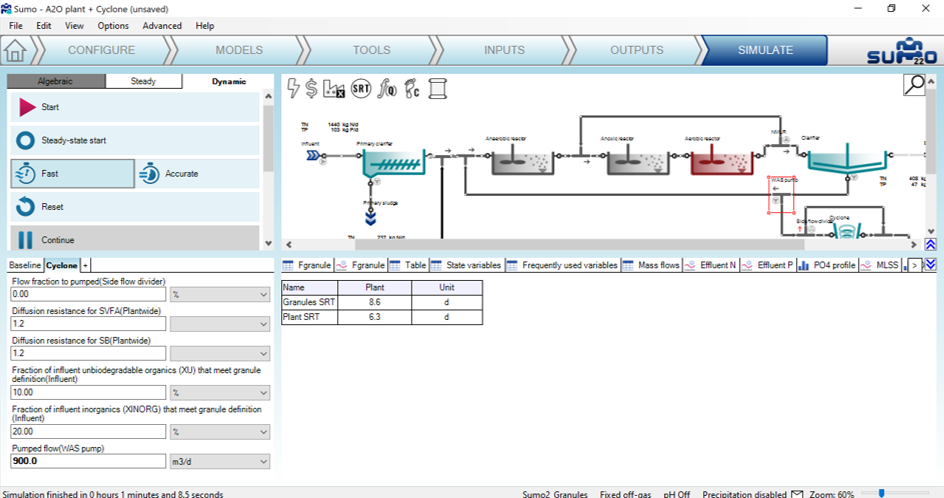The height and width of the screenshot is (498, 944).
Task: Open unit dropdown for Pumped flow WAS pump
Action: [220, 461]
